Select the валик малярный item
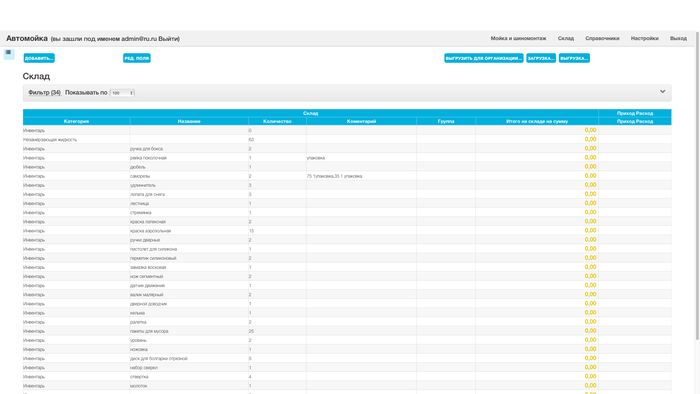Image resolution: width=700 pixels, height=394 pixels. coord(146,295)
